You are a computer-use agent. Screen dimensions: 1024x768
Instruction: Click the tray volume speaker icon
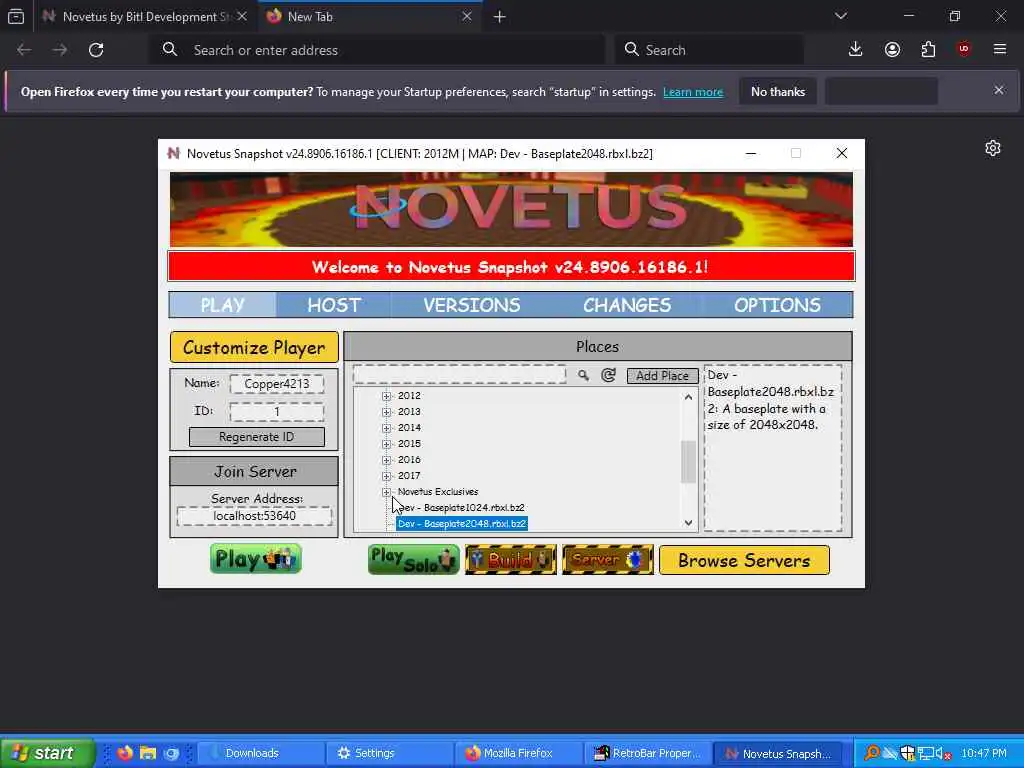(943, 754)
